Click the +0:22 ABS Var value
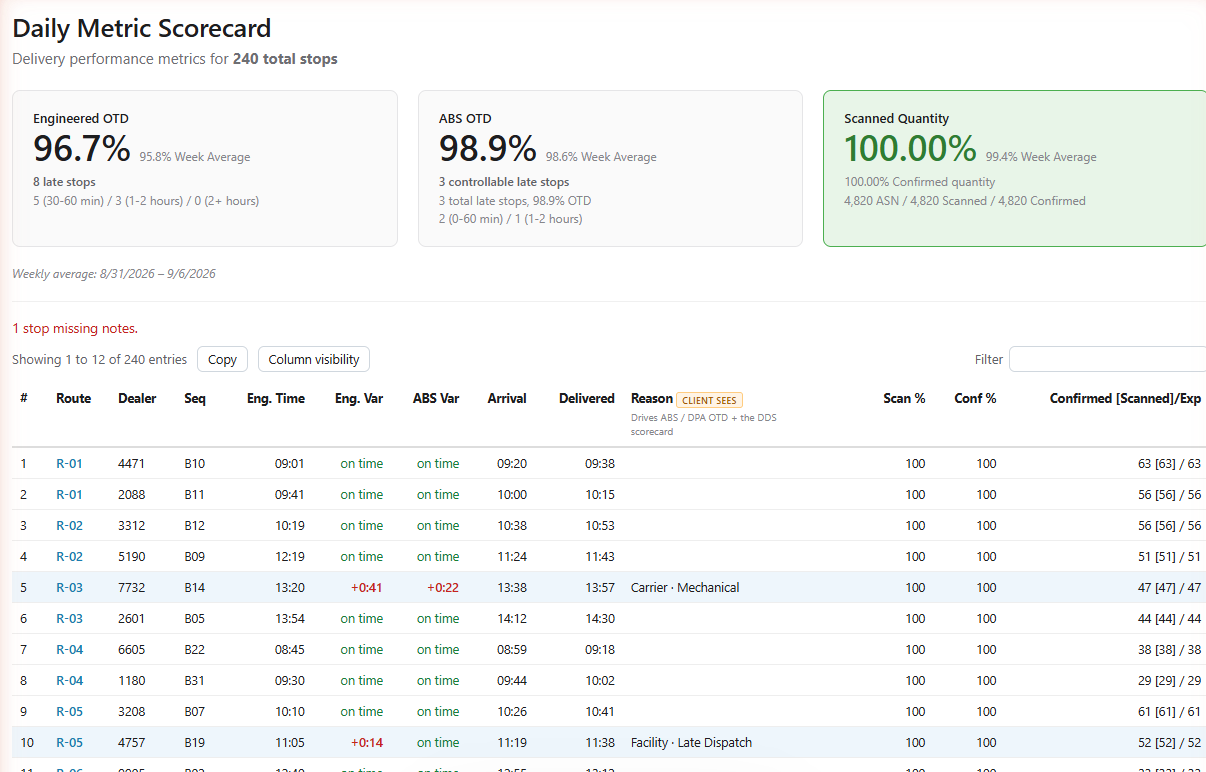 coord(443,587)
